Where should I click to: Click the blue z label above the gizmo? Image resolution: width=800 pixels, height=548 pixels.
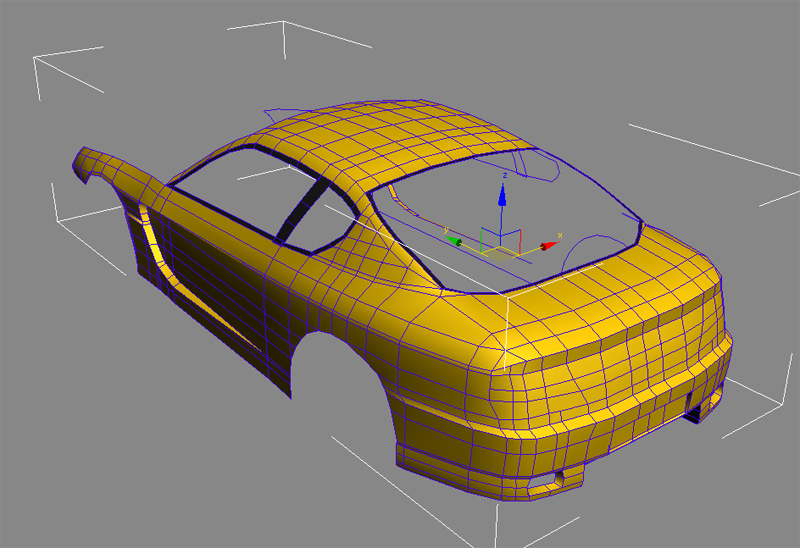click(x=505, y=174)
